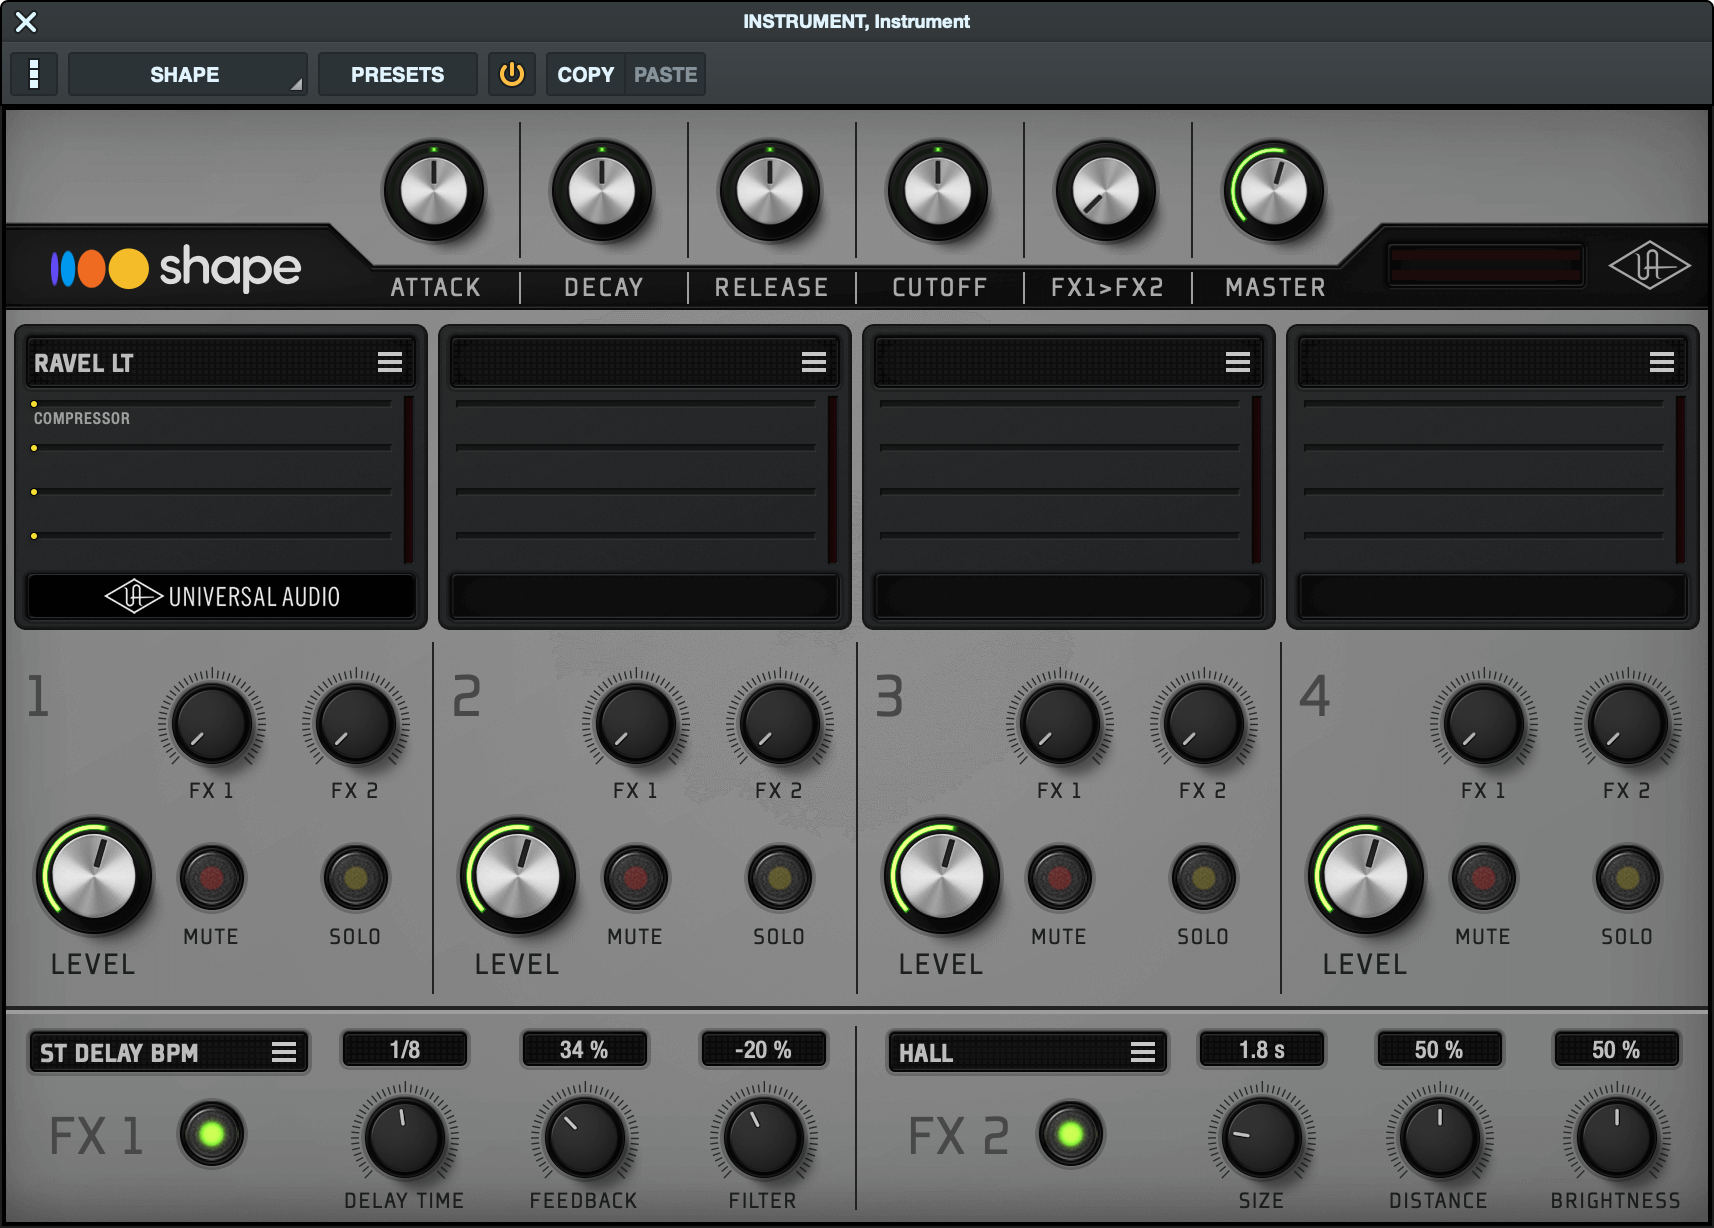Open the three-dot options menu
The height and width of the screenshot is (1228, 1714).
pyautogui.click(x=34, y=74)
